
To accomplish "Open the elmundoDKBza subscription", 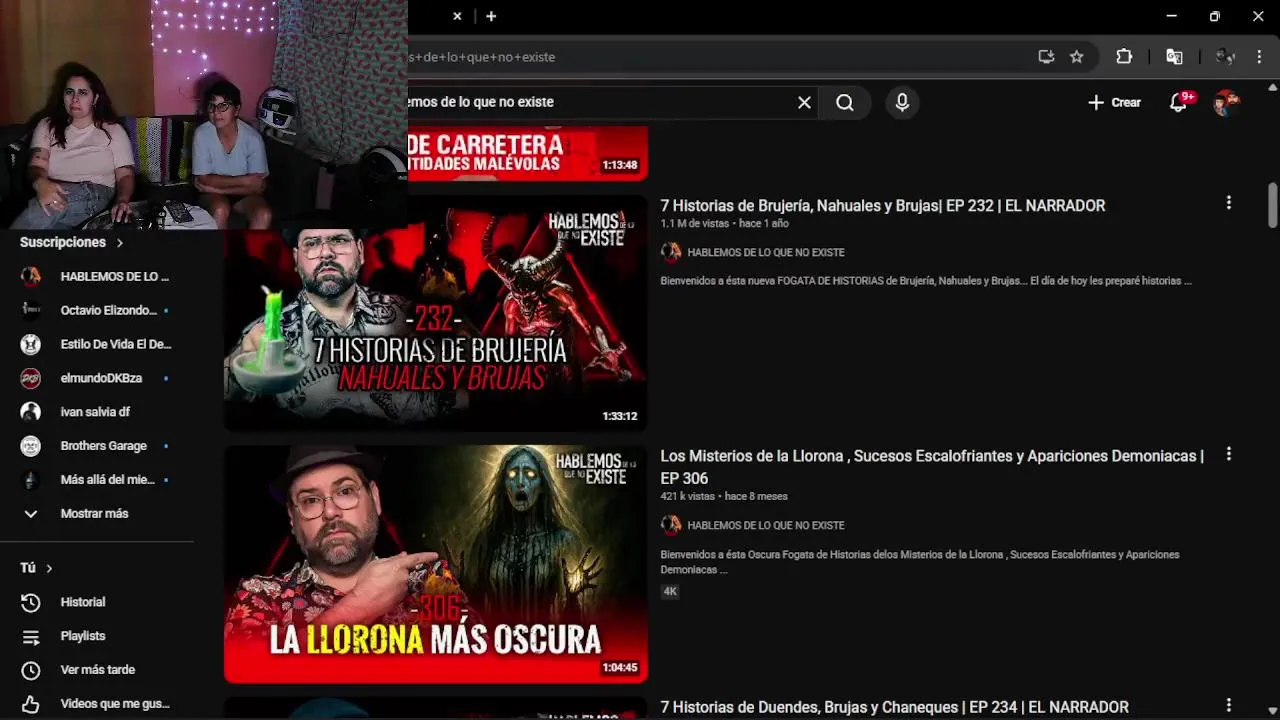I will click(x=97, y=378).
